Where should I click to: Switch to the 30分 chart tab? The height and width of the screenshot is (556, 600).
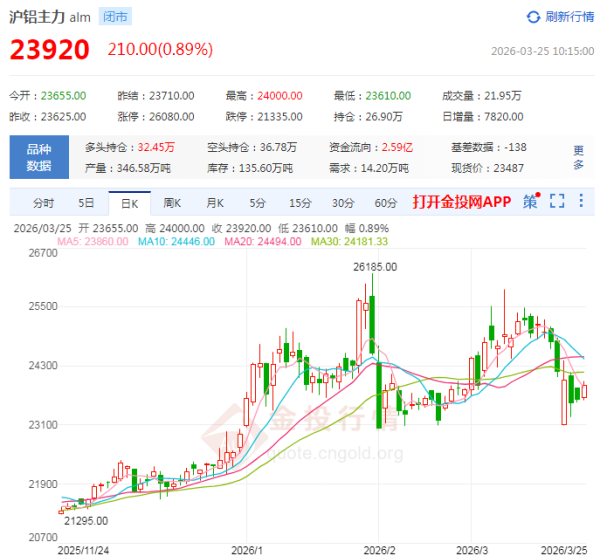click(343, 203)
